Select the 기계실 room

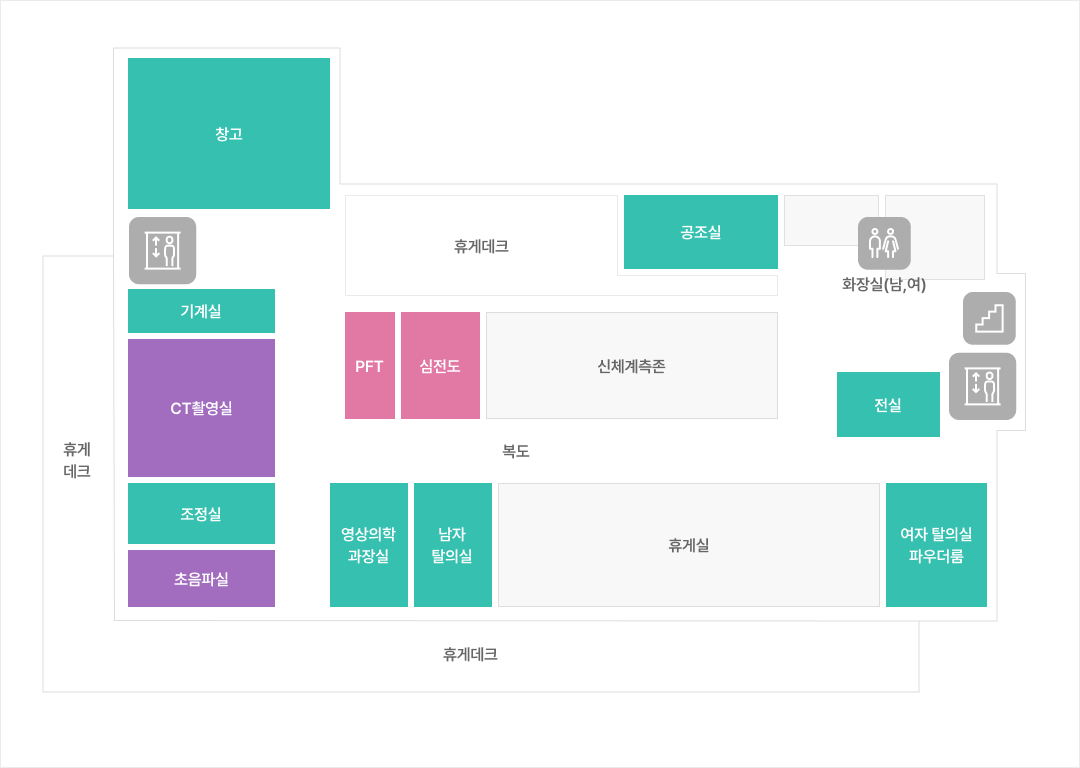(x=201, y=311)
